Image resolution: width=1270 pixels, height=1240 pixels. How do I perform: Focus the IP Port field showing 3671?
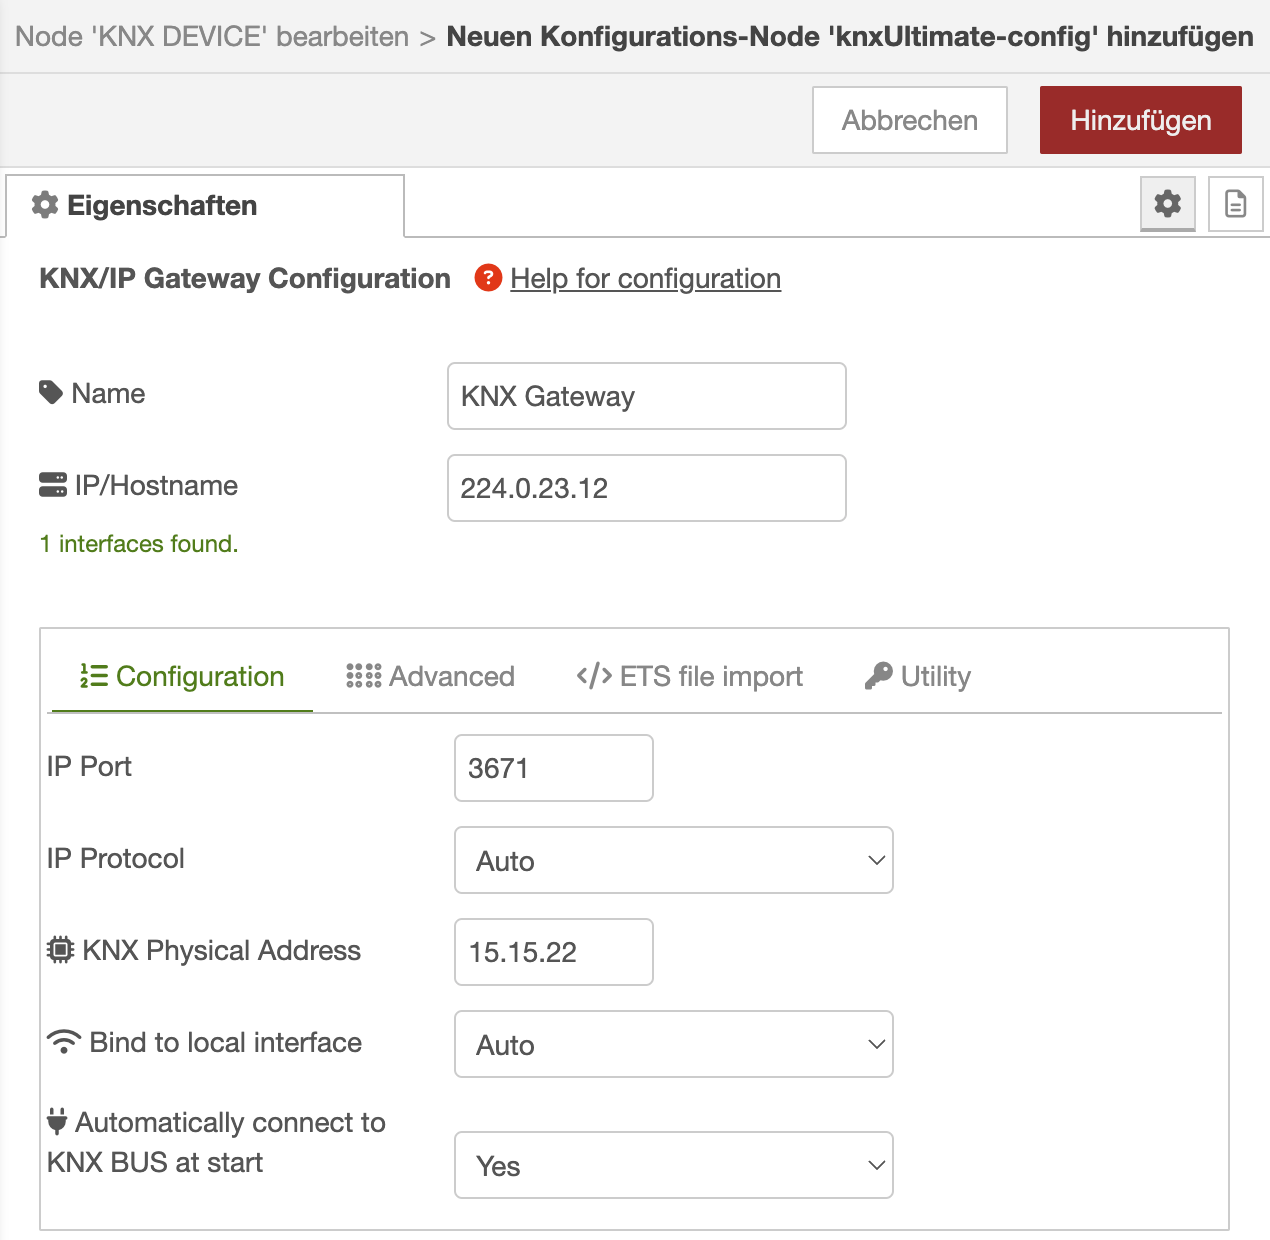tap(554, 768)
